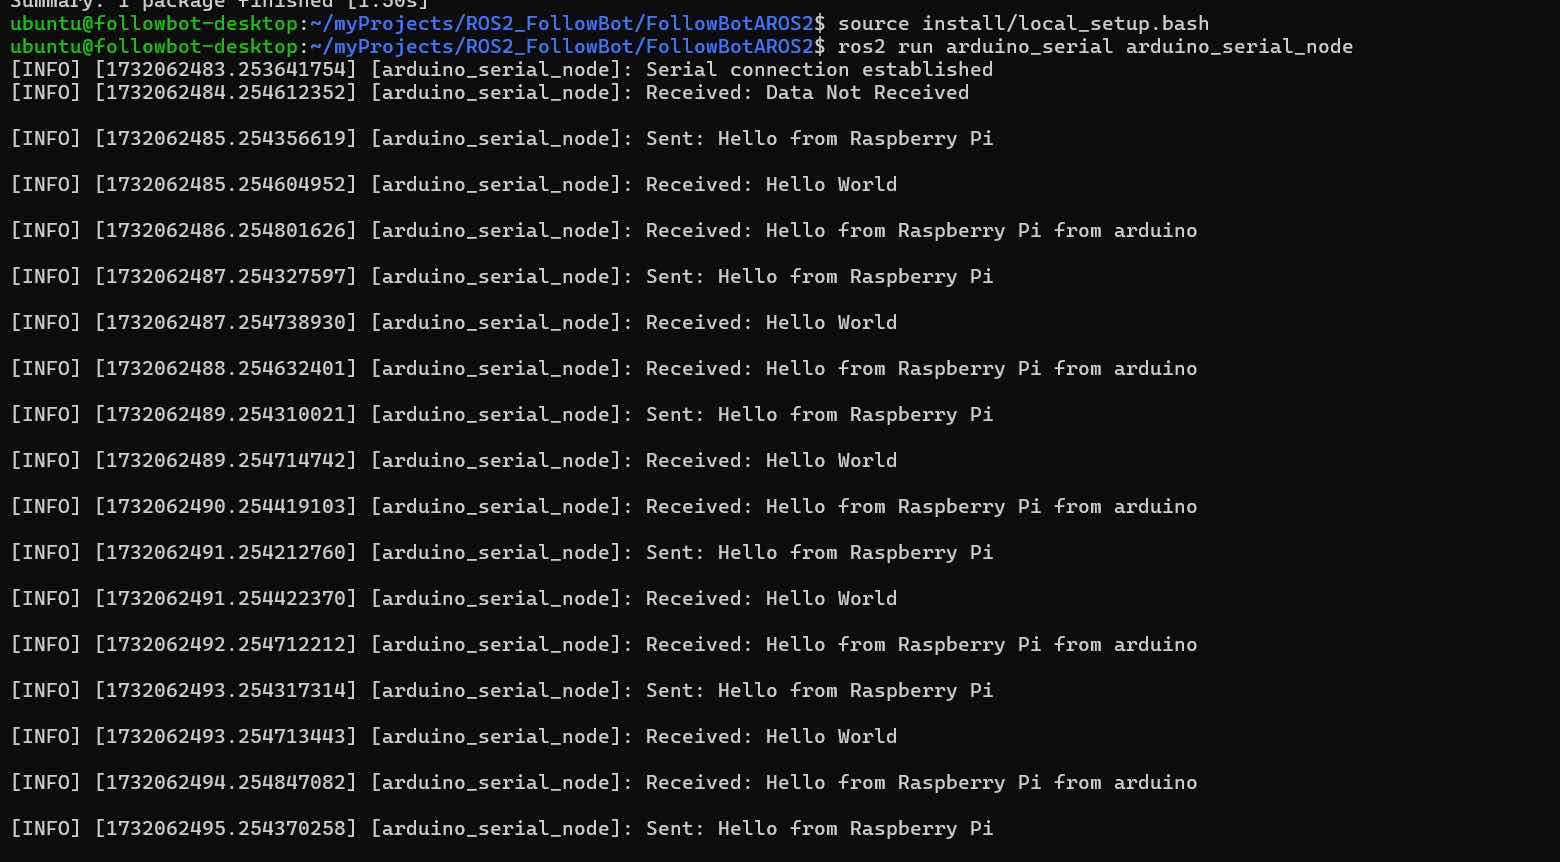Click the "ros2 run arduino_serial arduino_serial_node" command

1095,46
